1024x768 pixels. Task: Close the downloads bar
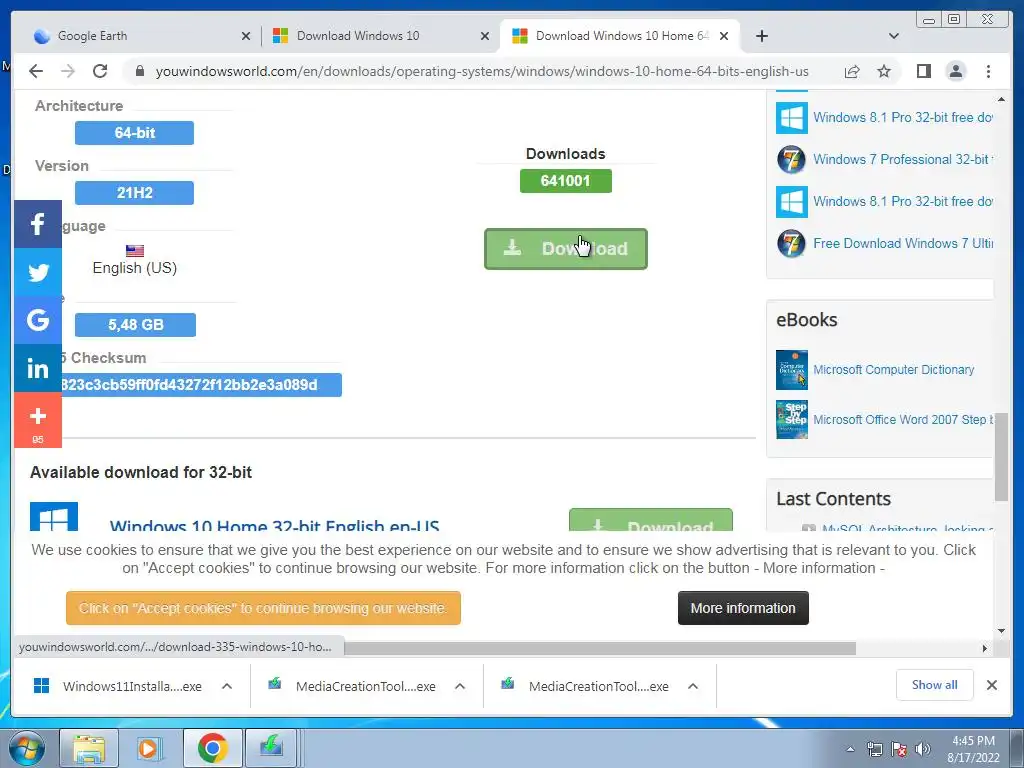click(x=991, y=685)
